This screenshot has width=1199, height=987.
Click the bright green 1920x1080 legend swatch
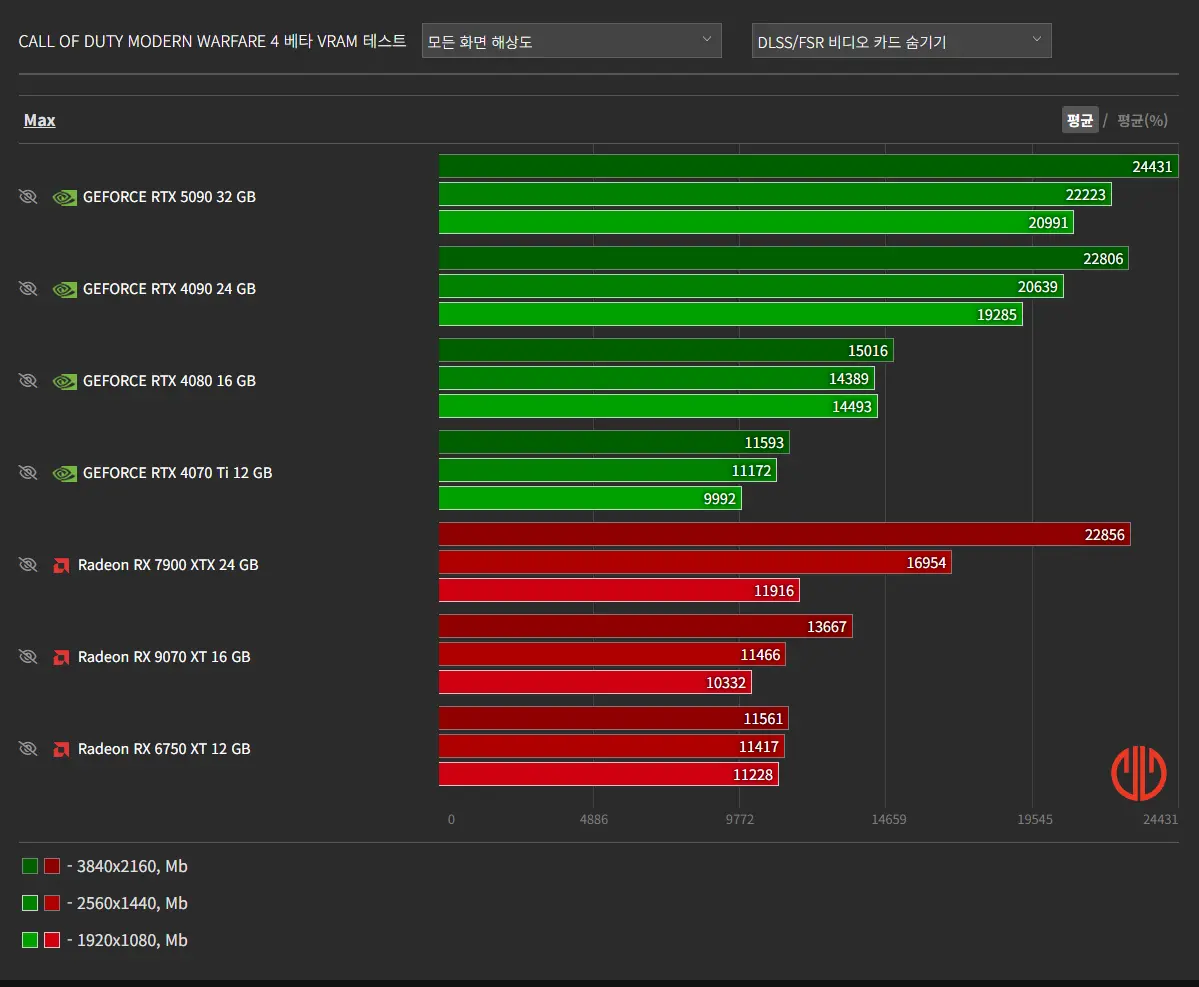tap(30, 940)
